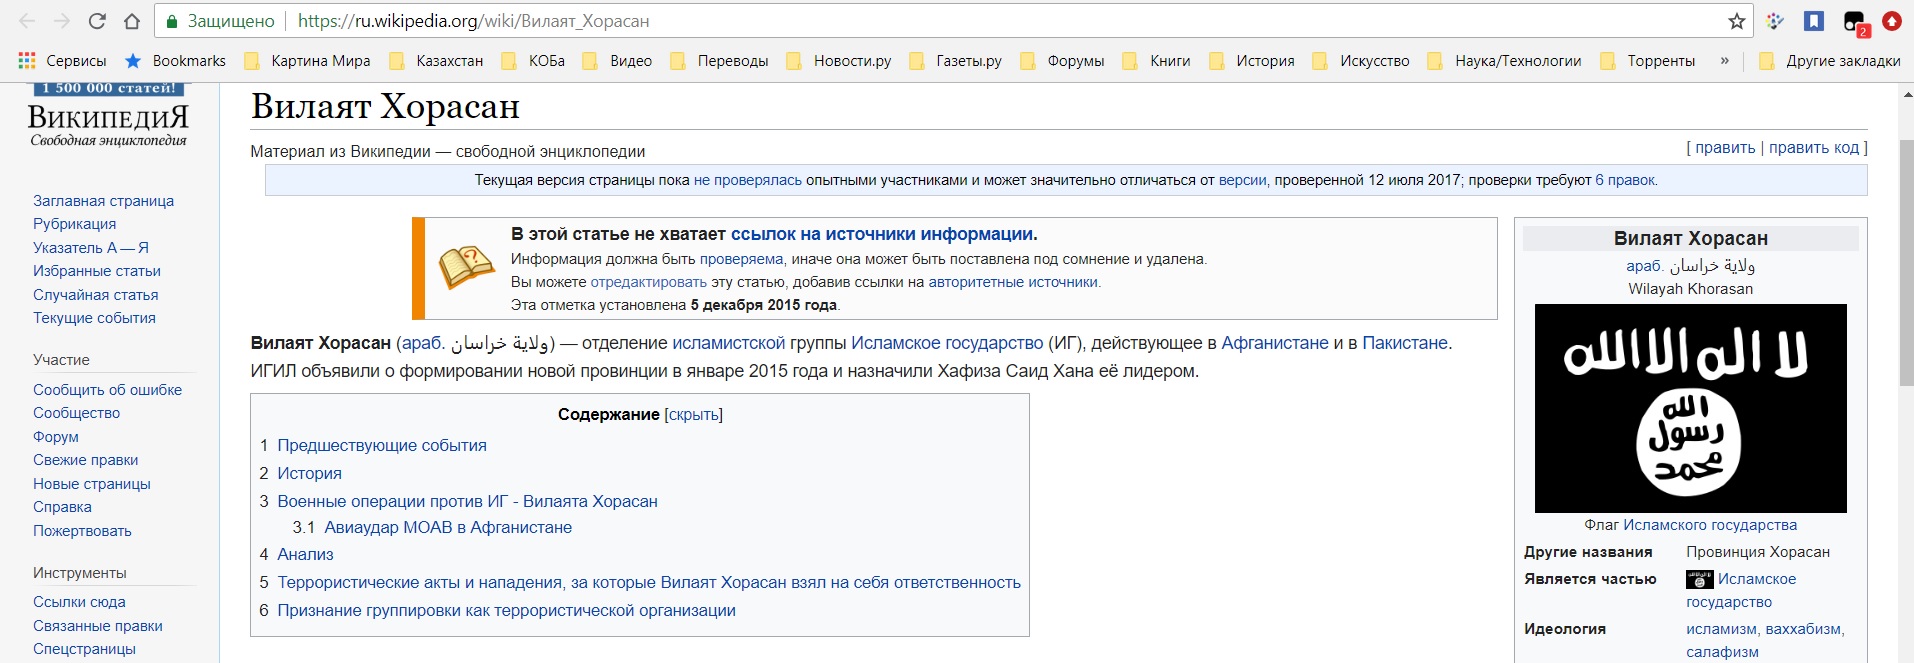The width and height of the screenshot is (1914, 663).
Task: Hide the table of contents via скрыть
Action: (x=693, y=414)
